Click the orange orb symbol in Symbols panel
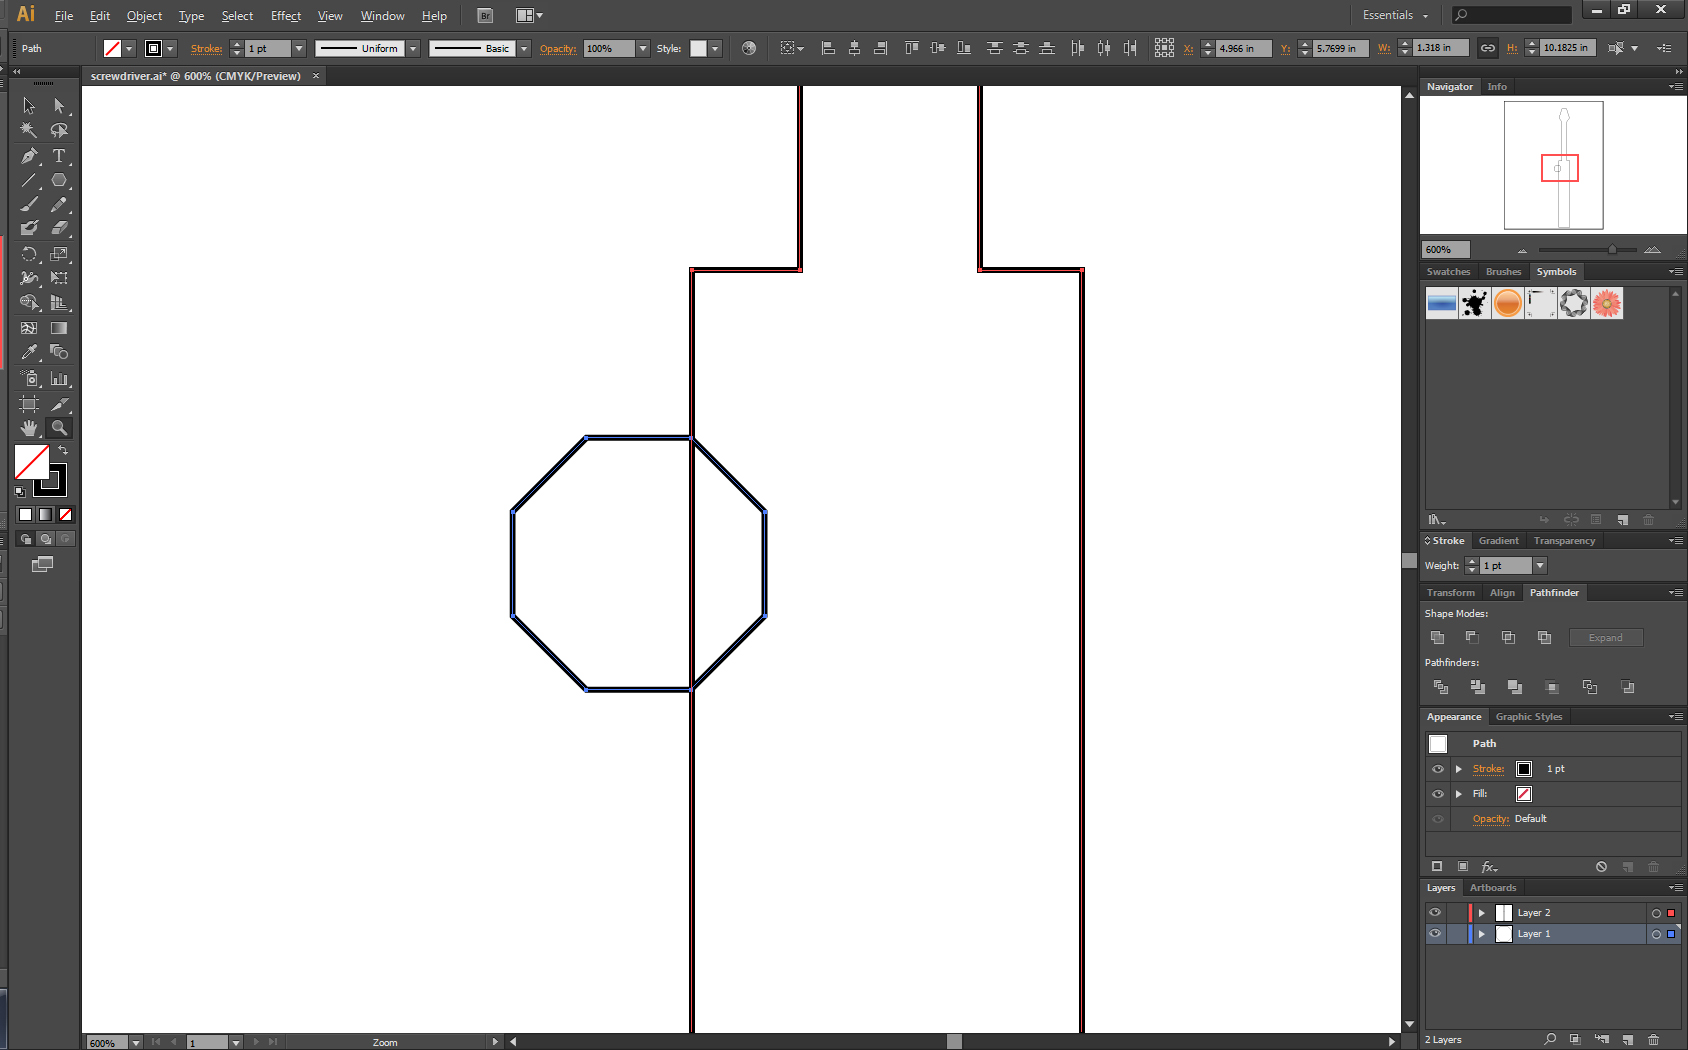 click(x=1507, y=303)
